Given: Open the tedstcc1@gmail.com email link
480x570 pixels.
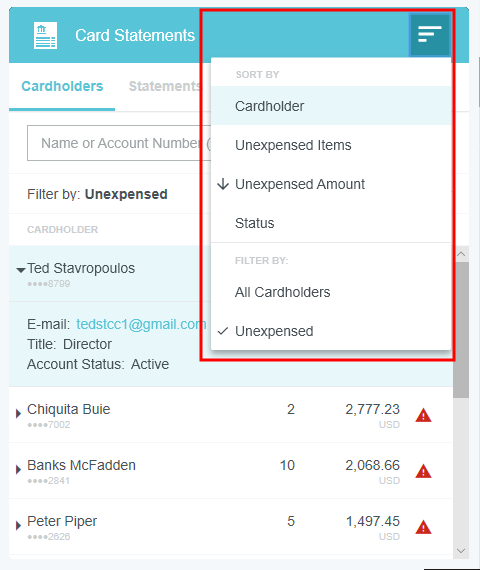Looking at the screenshot, I should 141,324.
